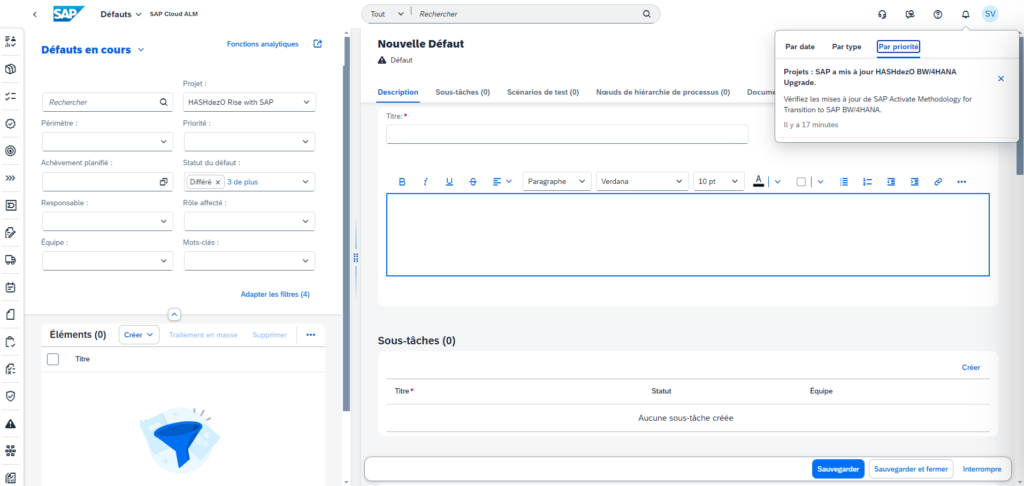1024x486 pixels.
Task: Expand the Statut du défaut dropdown
Action: [305, 182]
